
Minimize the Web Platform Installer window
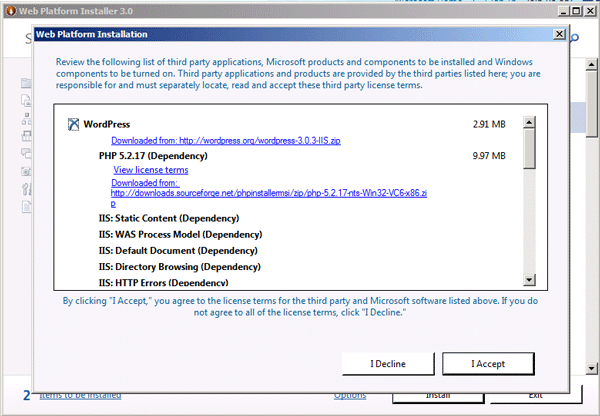click(x=563, y=11)
